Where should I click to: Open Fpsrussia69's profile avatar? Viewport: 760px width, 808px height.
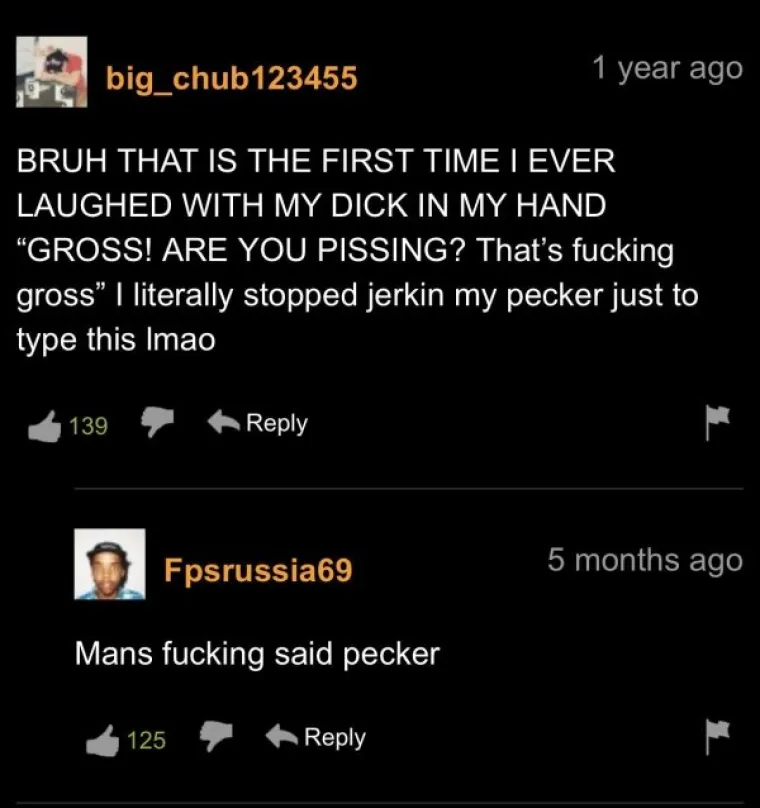(110, 564)
